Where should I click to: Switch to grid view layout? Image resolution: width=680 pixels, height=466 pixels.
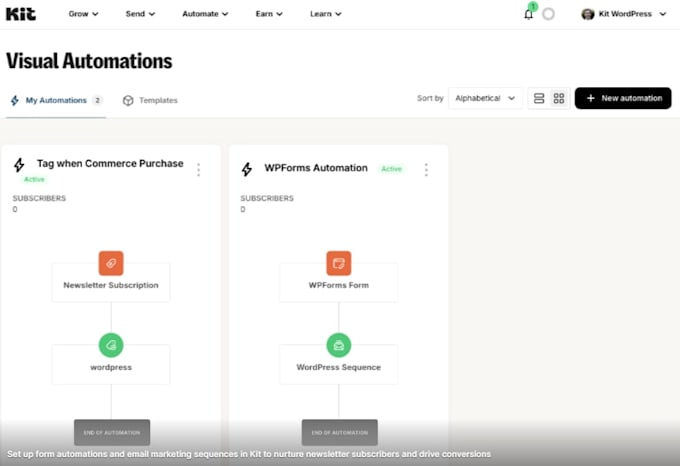coord(559,98)
